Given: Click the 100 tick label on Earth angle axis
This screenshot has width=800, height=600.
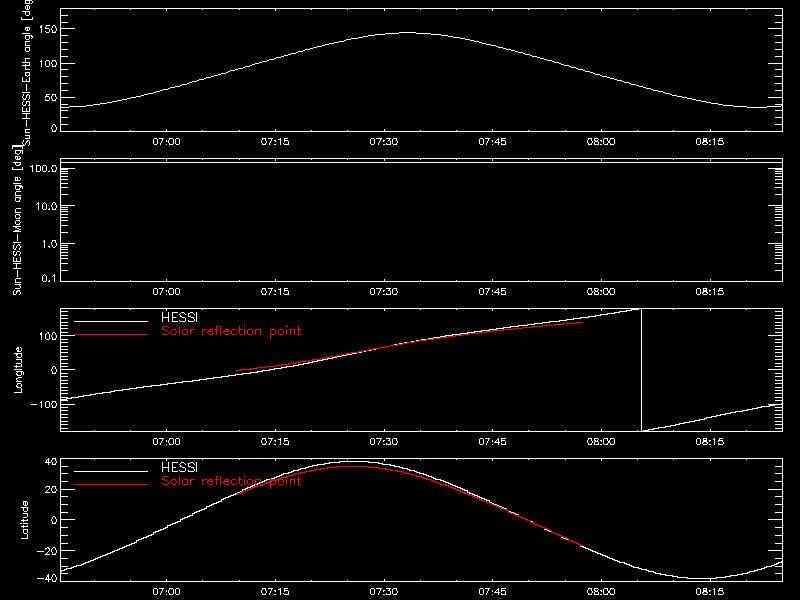Looking at the screenshot, I should 48,64.
